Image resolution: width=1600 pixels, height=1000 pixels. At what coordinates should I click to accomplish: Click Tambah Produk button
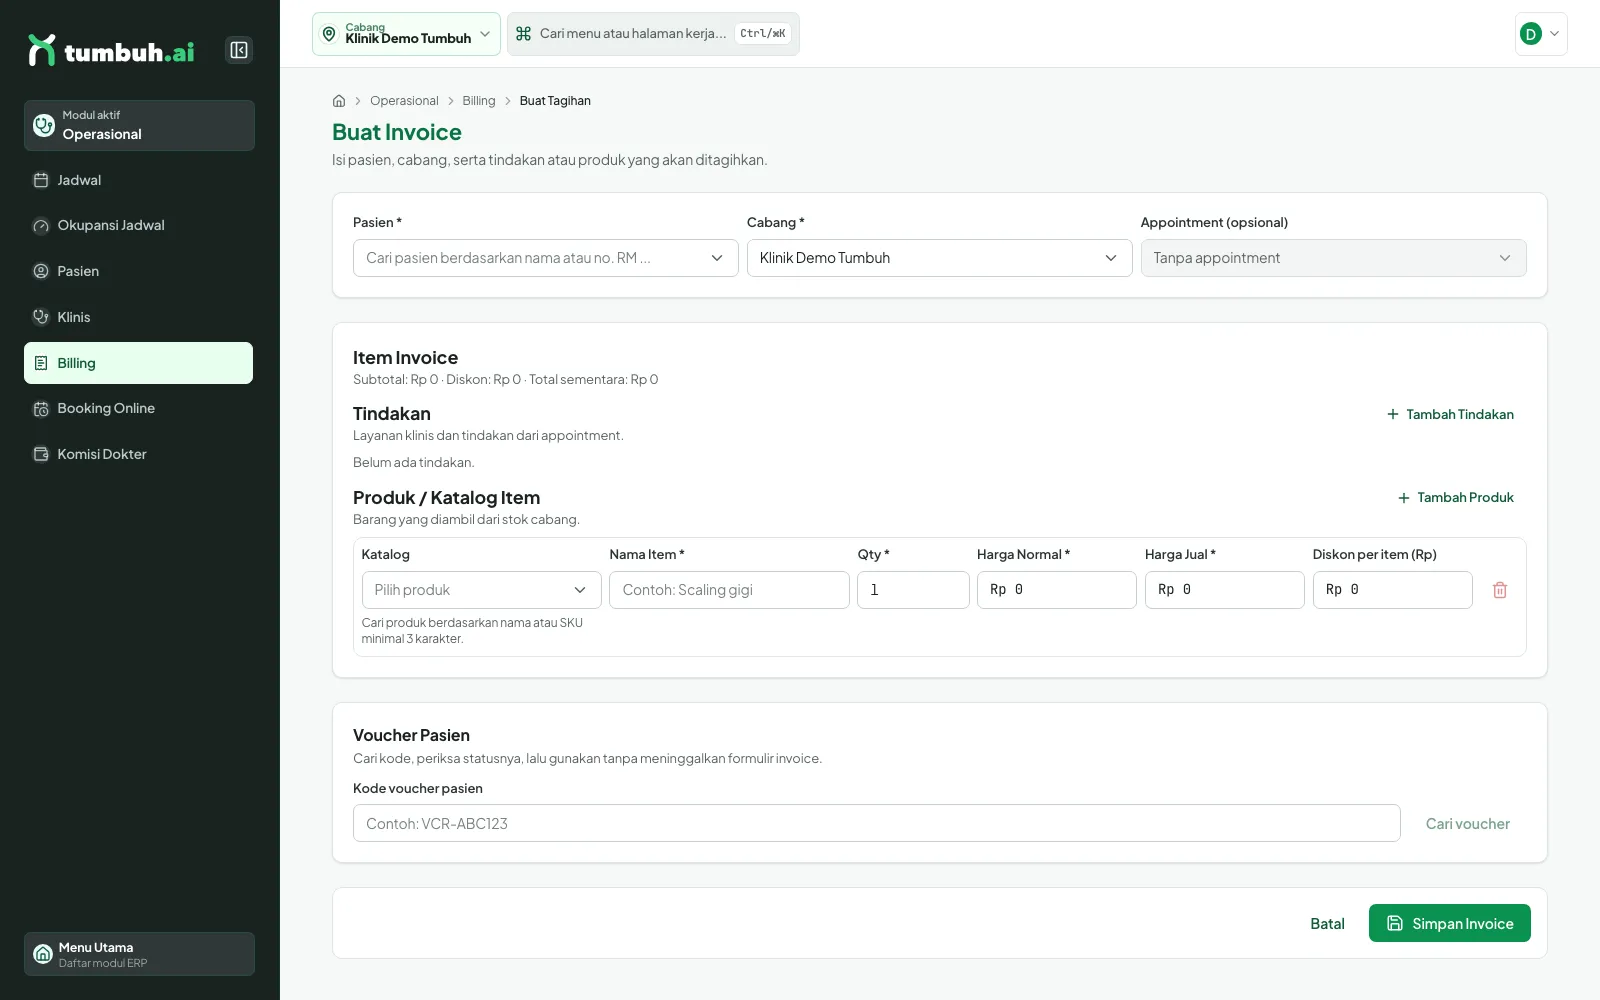[1455, 498]
